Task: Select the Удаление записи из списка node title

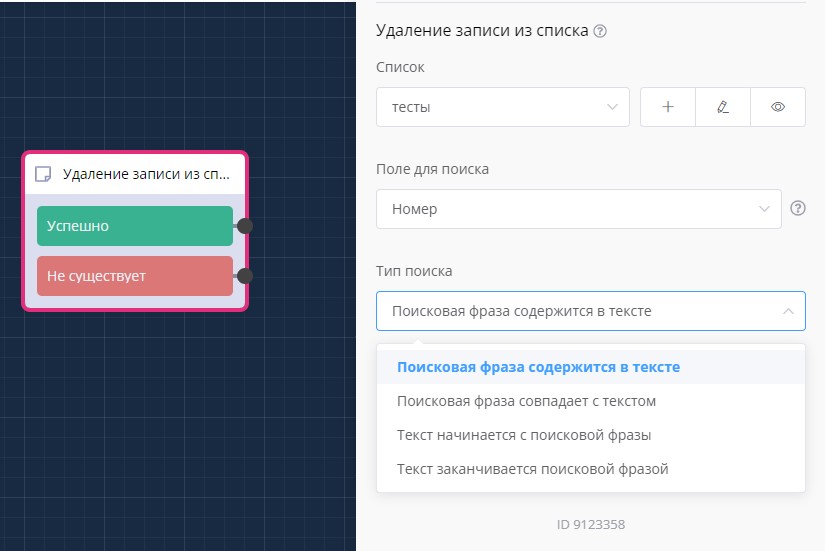Action: pos(145,174)
